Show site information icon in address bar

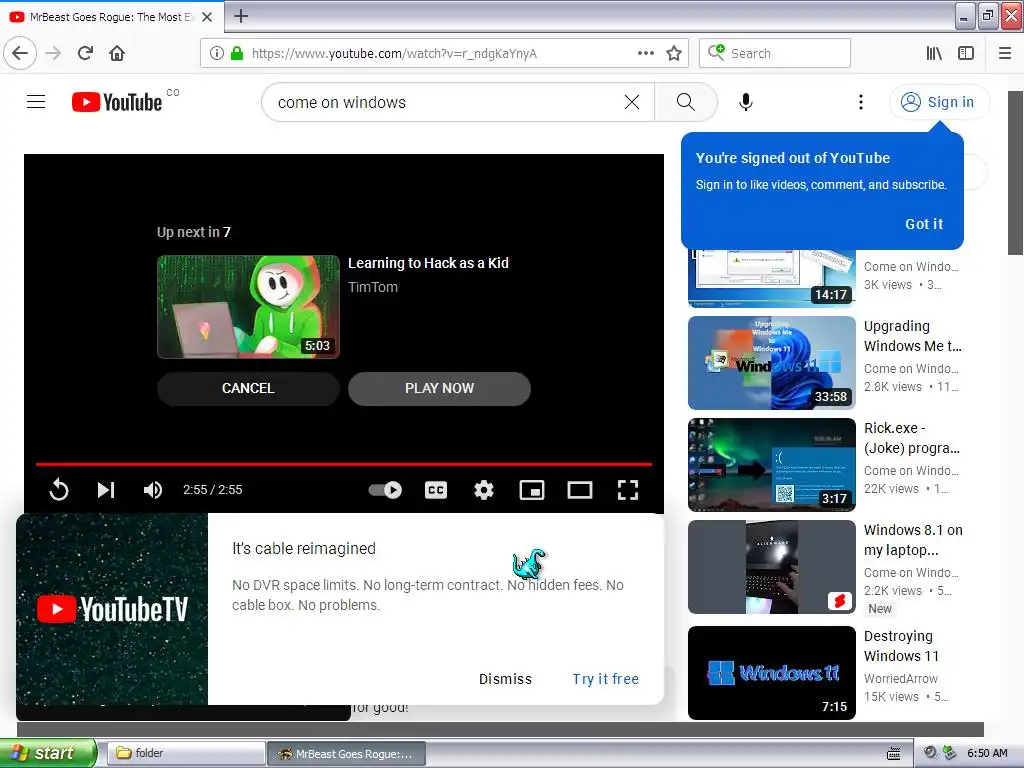(x=217, y=54)
